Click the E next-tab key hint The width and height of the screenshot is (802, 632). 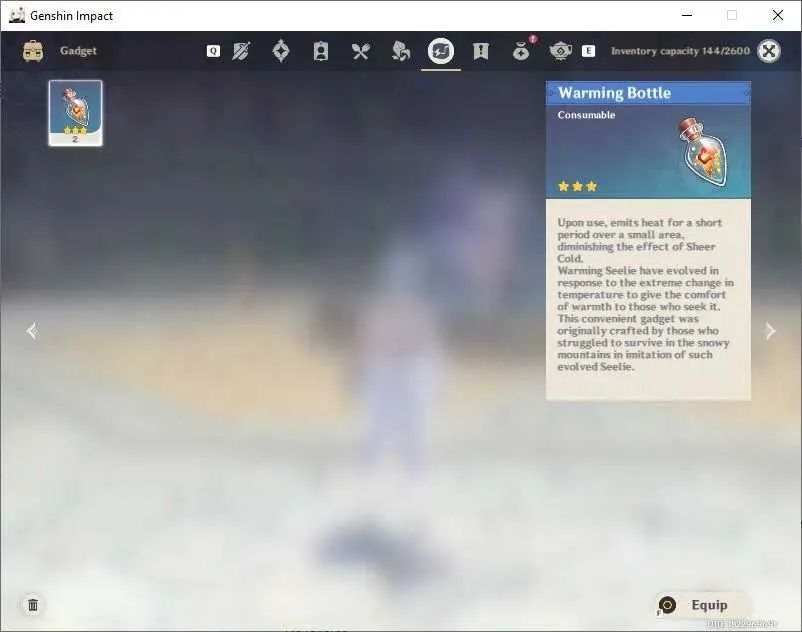tap(588, 51)
